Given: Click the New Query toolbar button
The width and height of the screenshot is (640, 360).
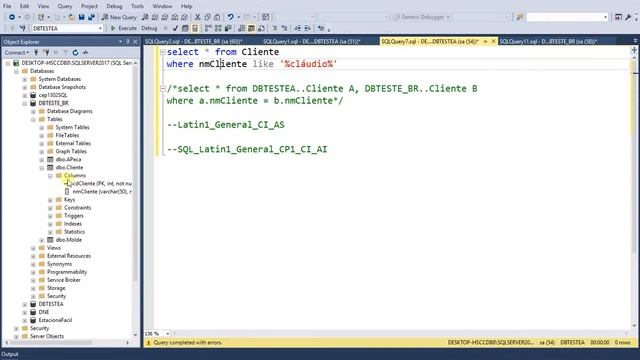Looking at the screenshot, I should (119, 17).
